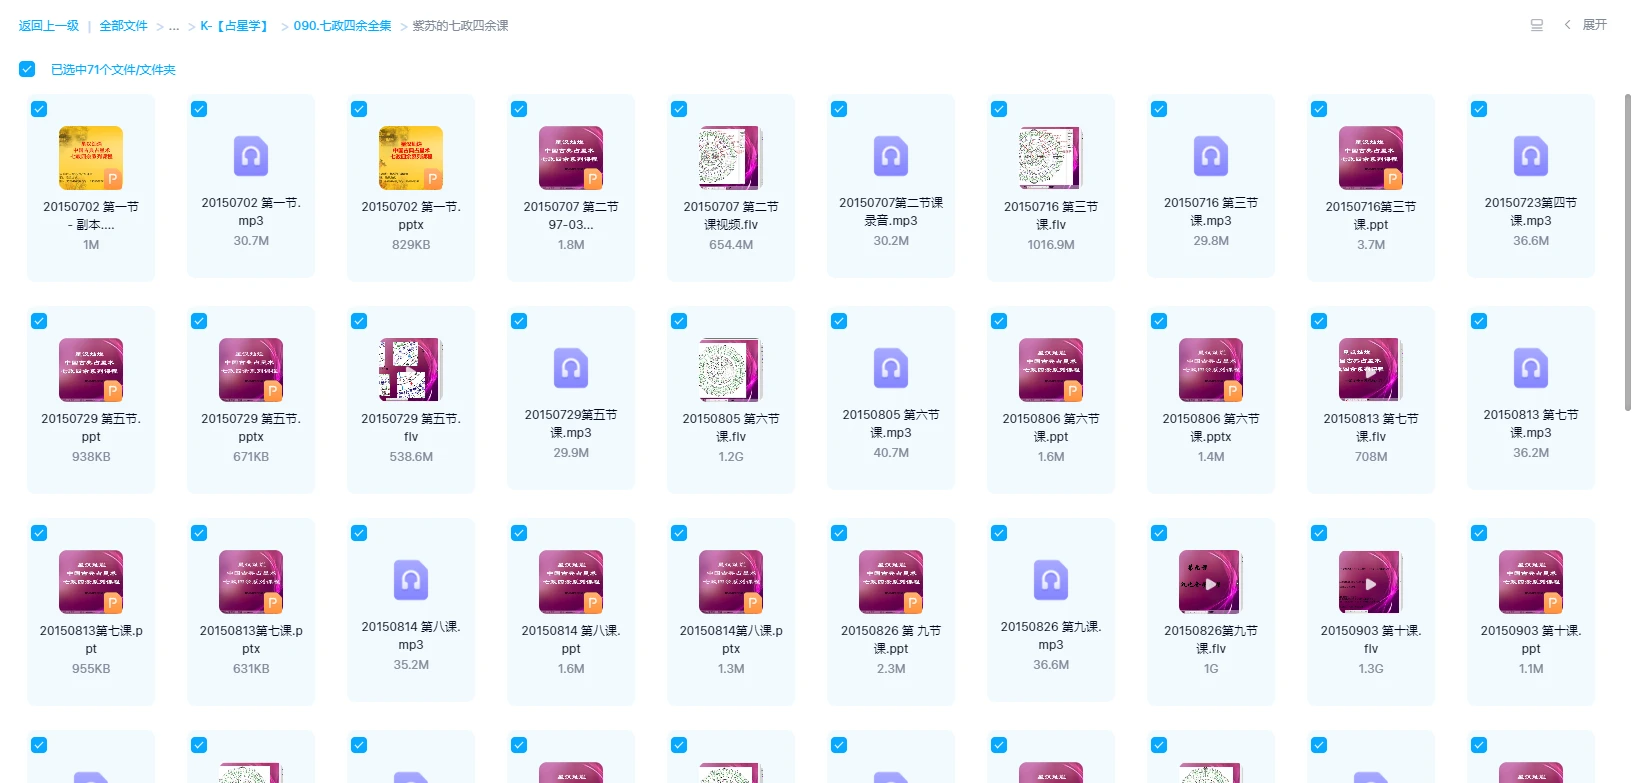This screenshot has width=1635, height=783.
Task: Open the 20150723第四节课.mp3 audio icon
Action: tap(1531, 156)
